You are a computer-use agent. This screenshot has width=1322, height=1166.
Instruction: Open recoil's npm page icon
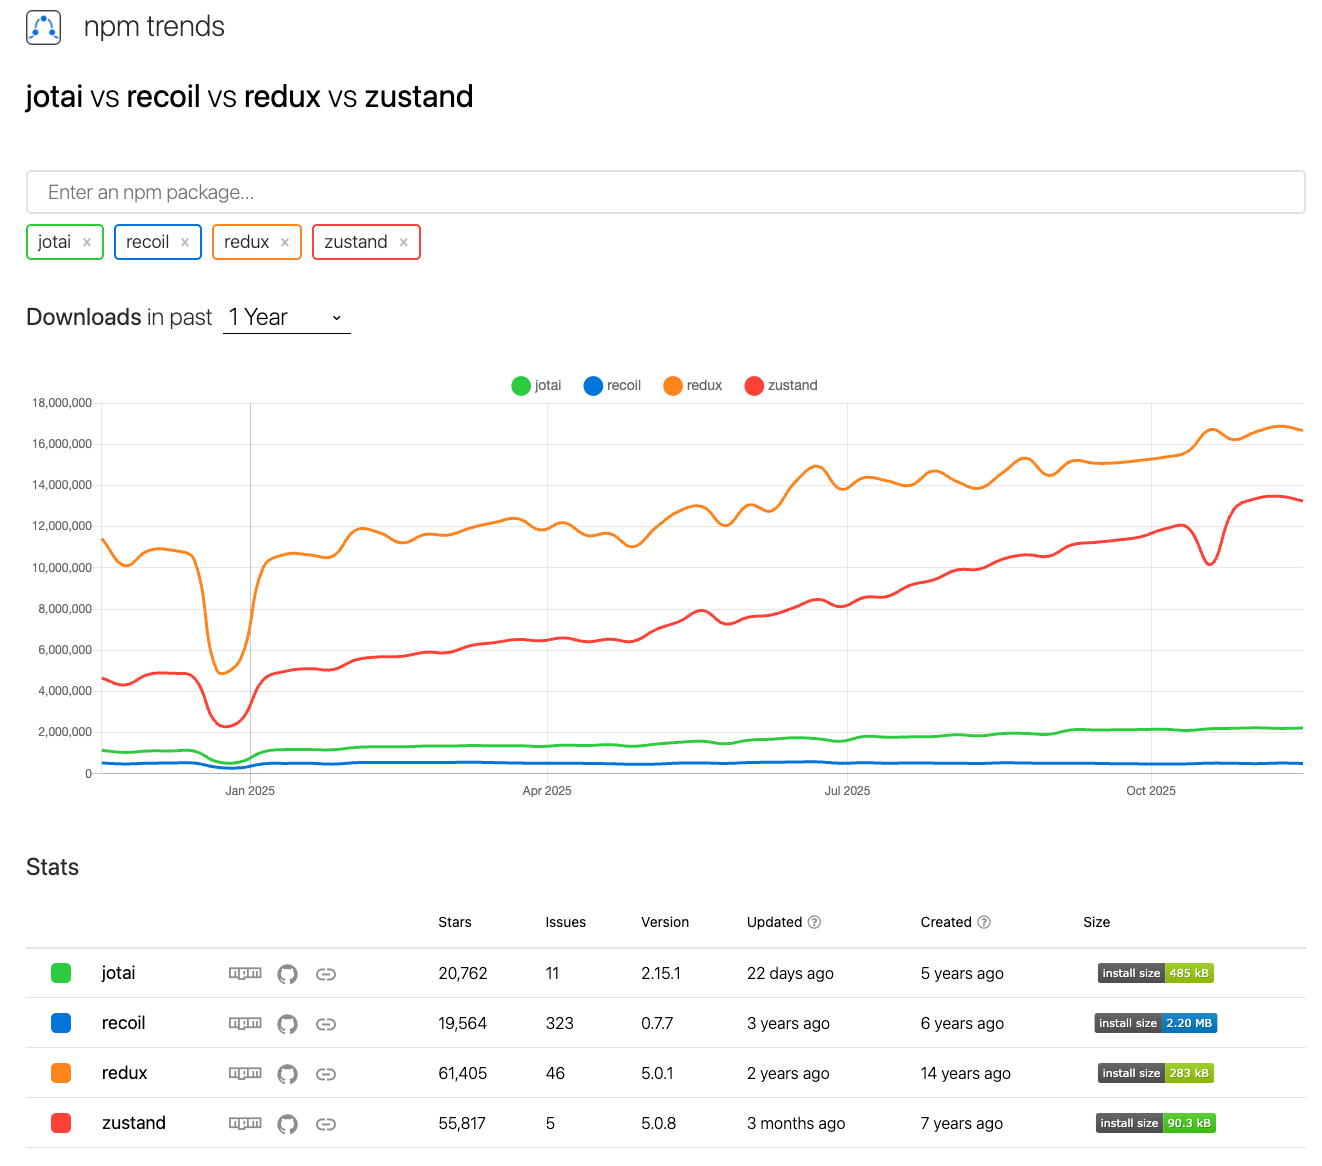245,1023
